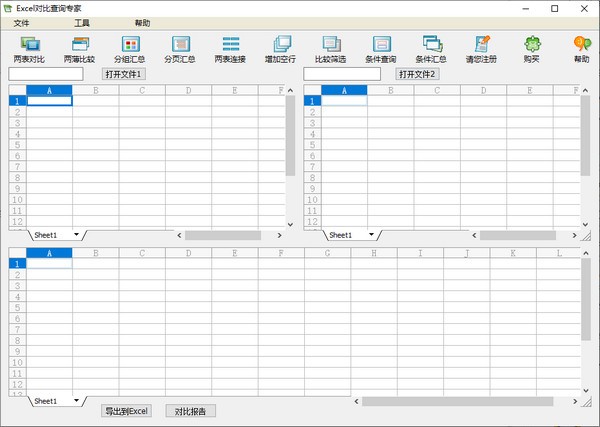Click the app icon in title bar
Viewport: 600px width, 427px height.
point(8,8)
